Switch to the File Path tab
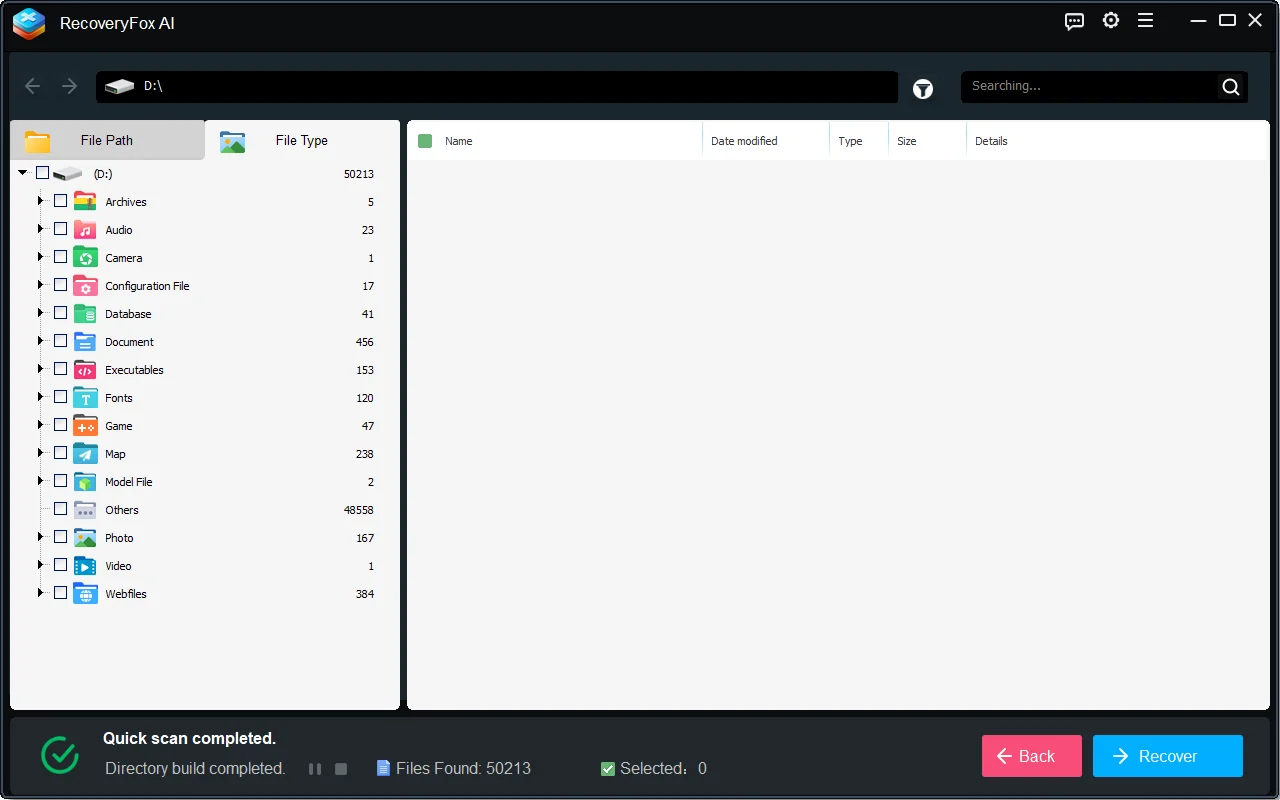 pyautogui.click(x=106, y=140)
